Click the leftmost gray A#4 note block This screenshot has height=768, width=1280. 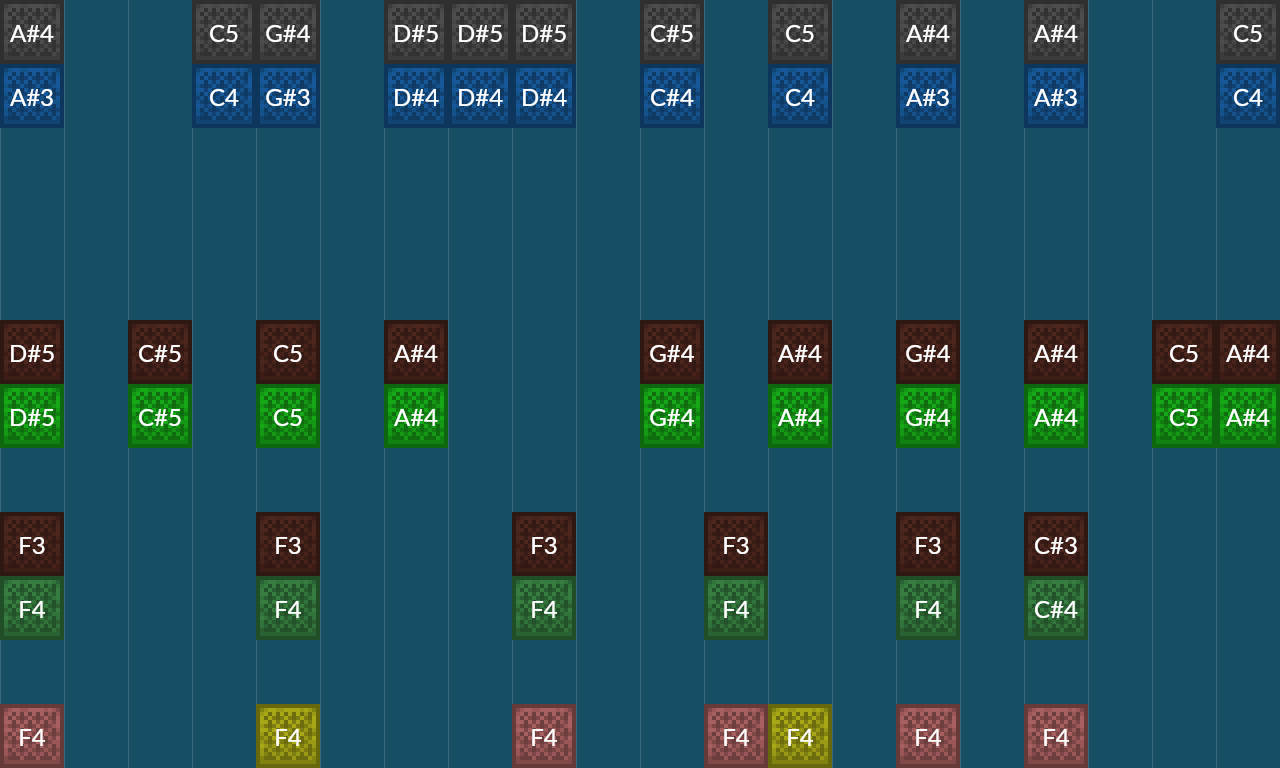(x=32, y=32)
